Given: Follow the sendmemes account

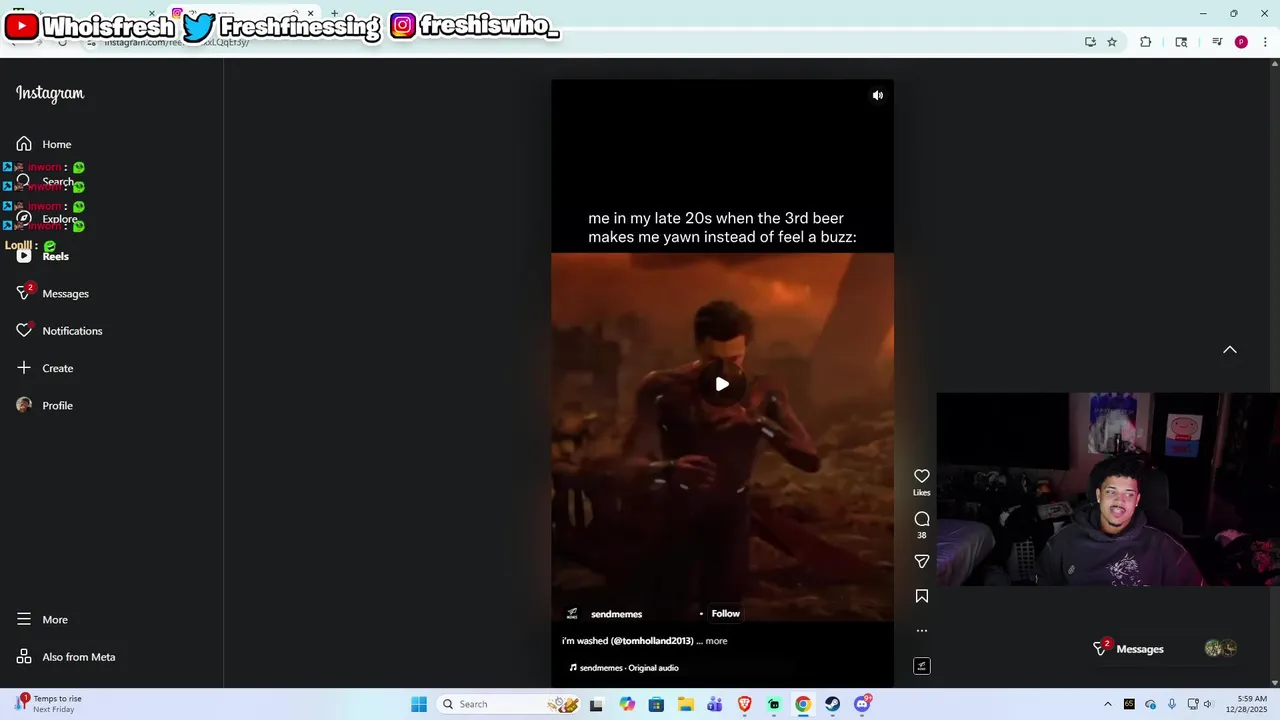Looking at the screenshot, I should point(726,614).
